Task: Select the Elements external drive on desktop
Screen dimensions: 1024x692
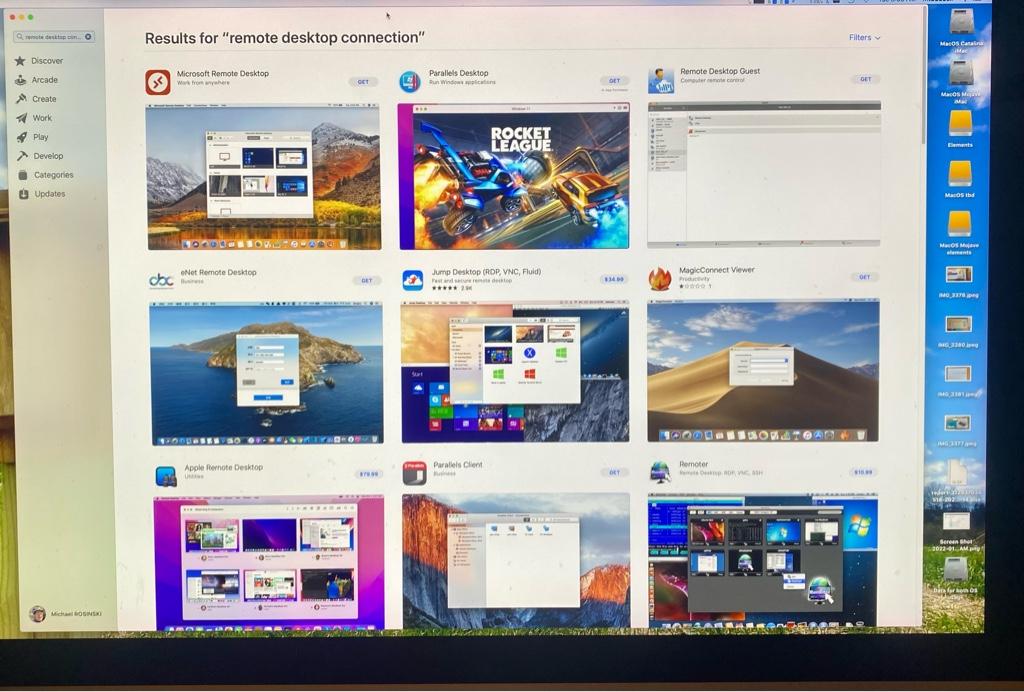Action: point(960,129)
